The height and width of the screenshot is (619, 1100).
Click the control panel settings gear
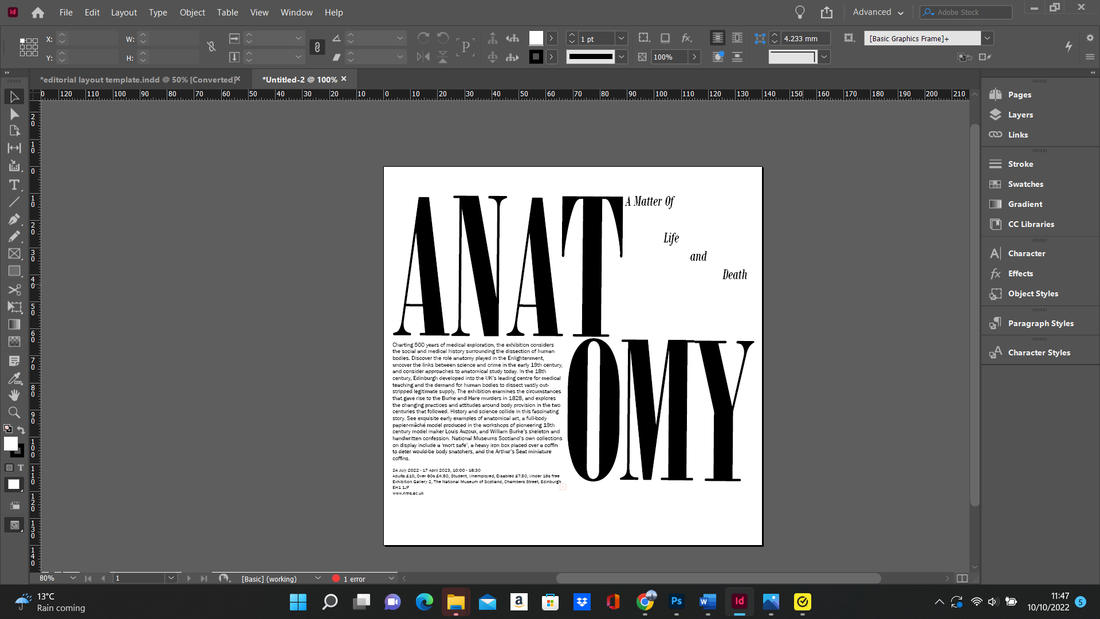pos(1089,38)
